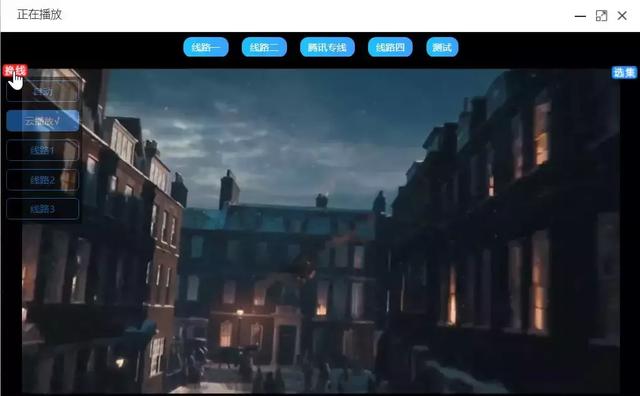Image resolution: width=640 pixels, height=396 pixels.
Task: Switch to 线路一 source
Action: coord(206,47)
